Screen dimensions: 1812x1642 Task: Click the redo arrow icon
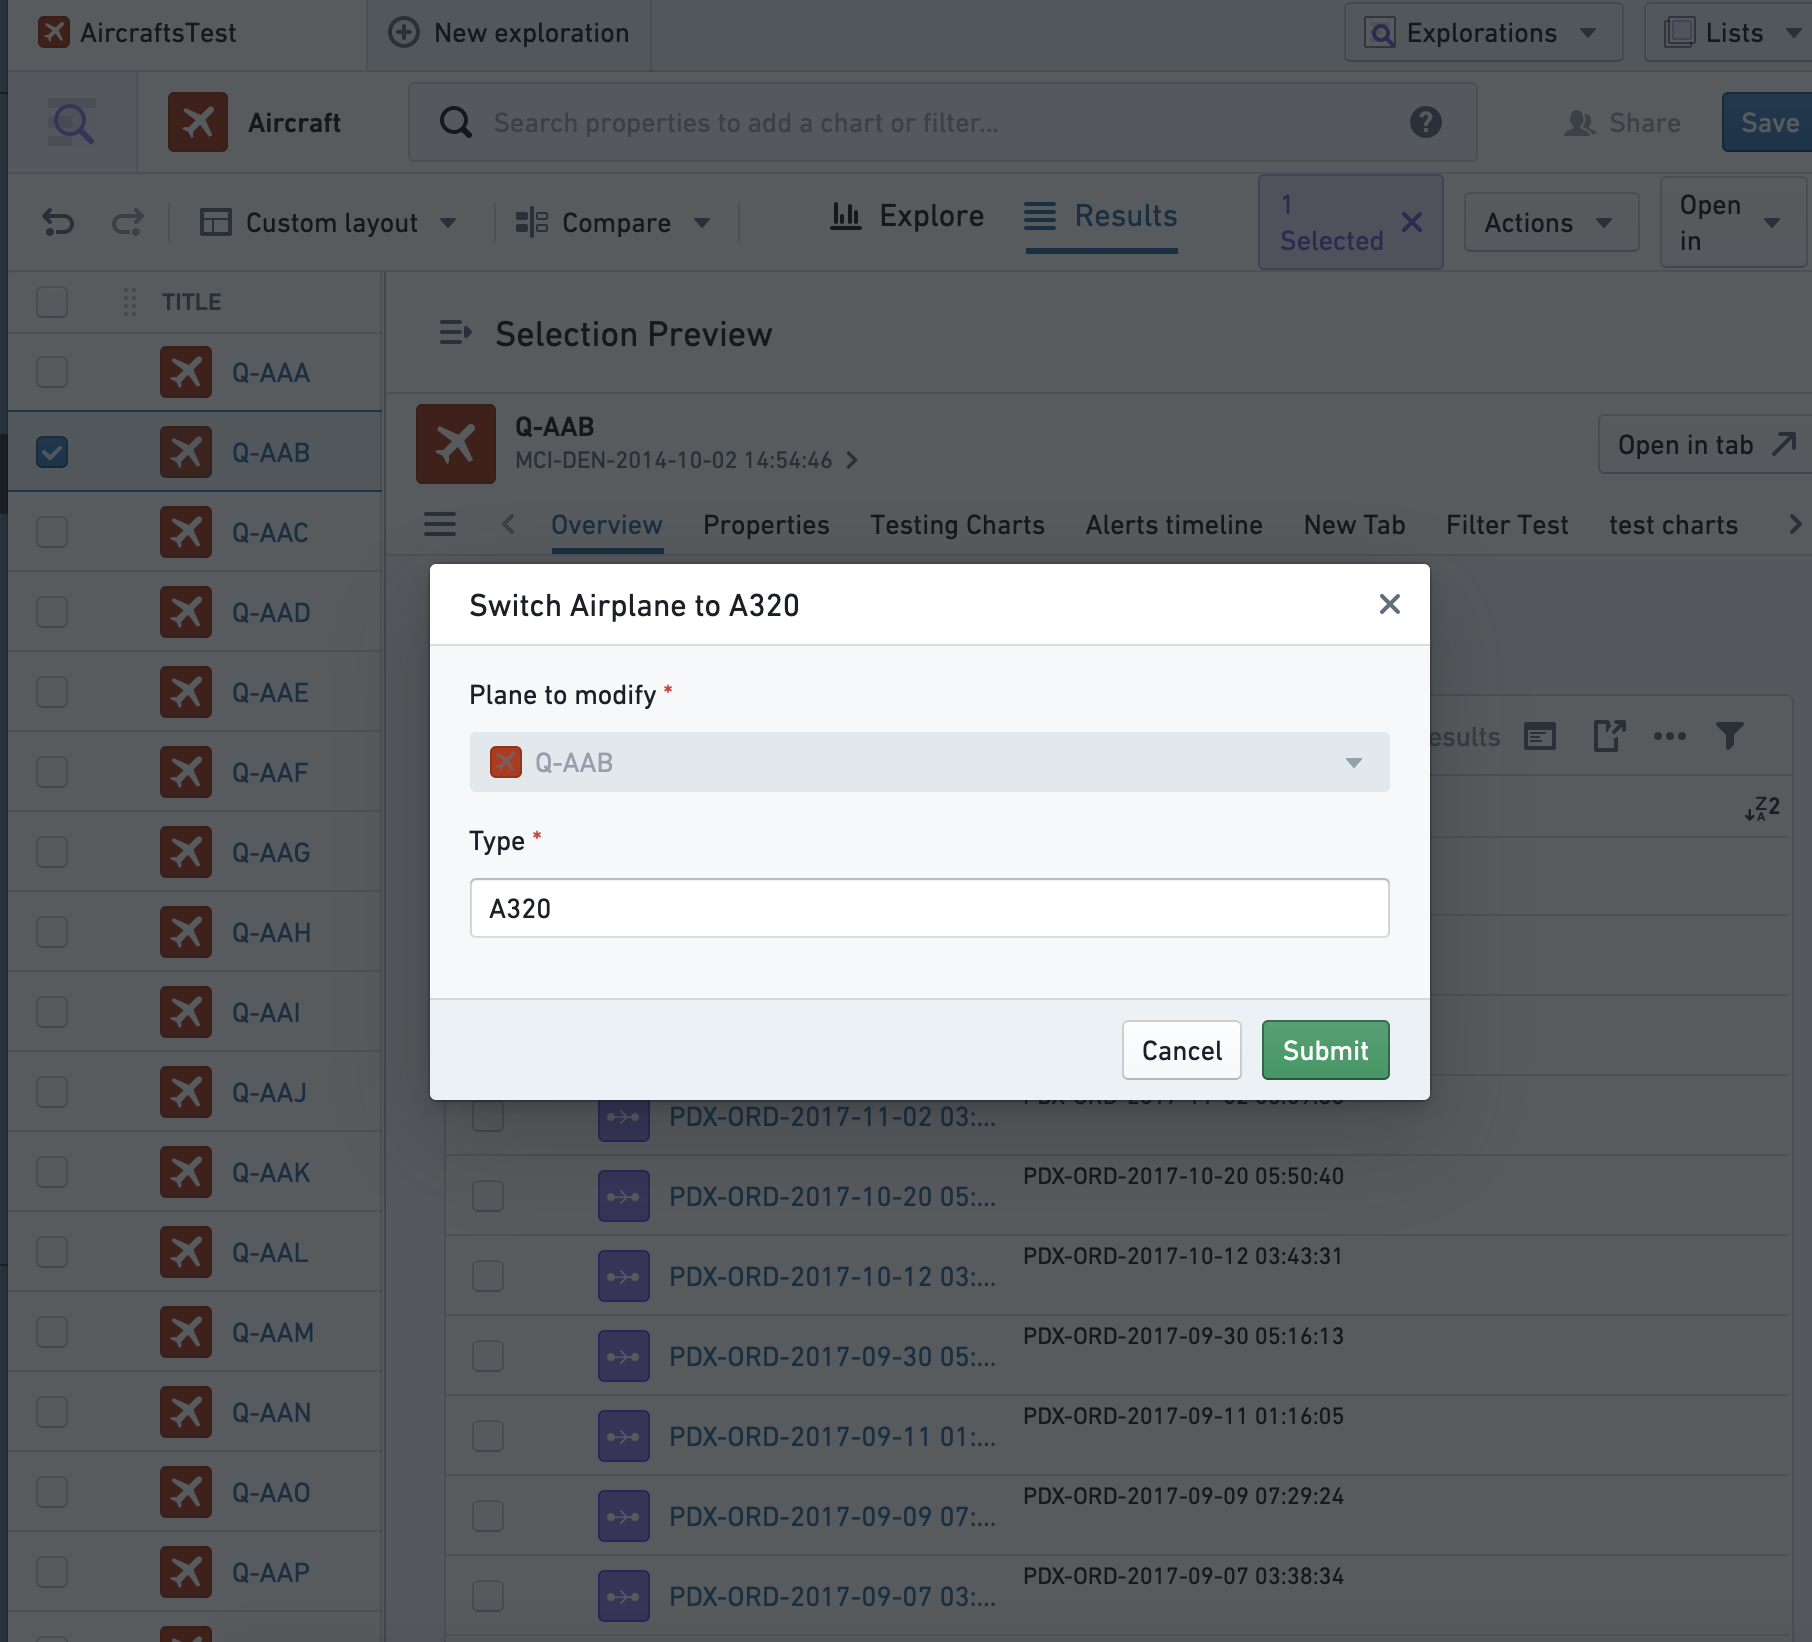coord(127,222)
